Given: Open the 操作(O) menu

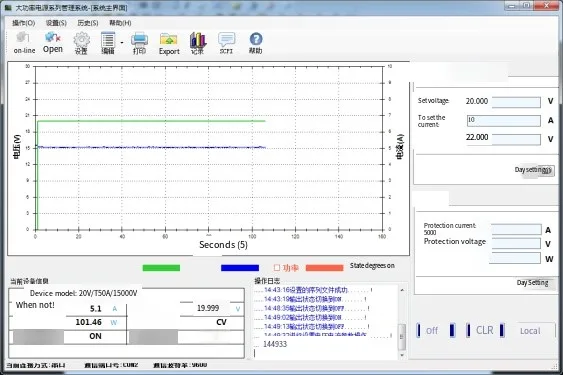Looking at the screenshot, I should [24, 23].
